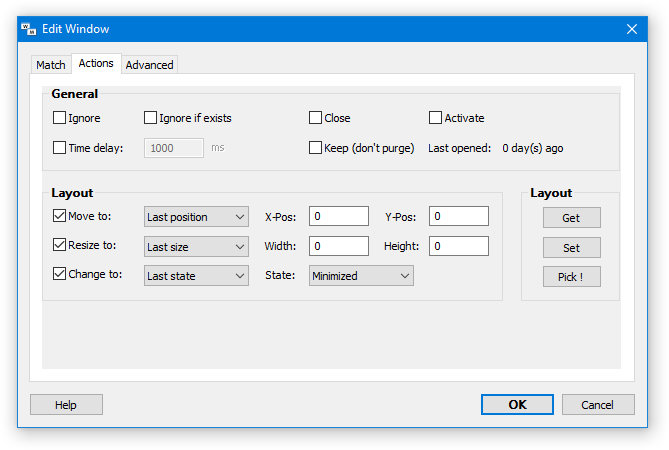This screenshot has width=669, height=450.
Task: Confirm changes with the OK button
Action: 517,404
